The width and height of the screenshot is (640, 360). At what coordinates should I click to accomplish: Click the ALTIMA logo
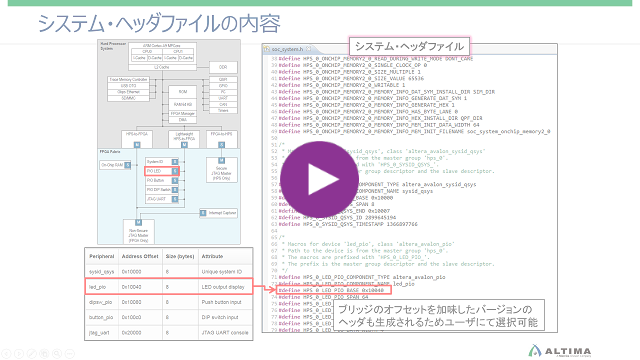coord(560,351)
